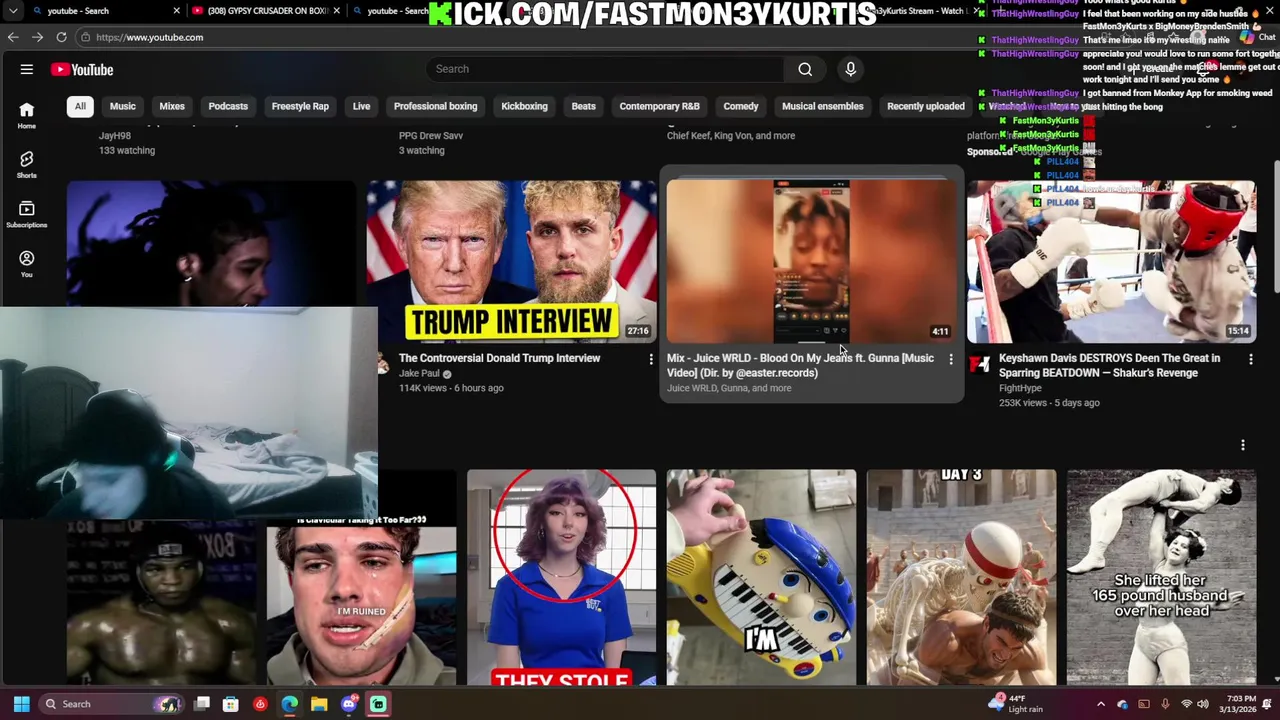Image resolution: width=1280 pixels, height=720 pixels.
Task: Select the Mixes filter chip
Action: click(x=172, y=106)
